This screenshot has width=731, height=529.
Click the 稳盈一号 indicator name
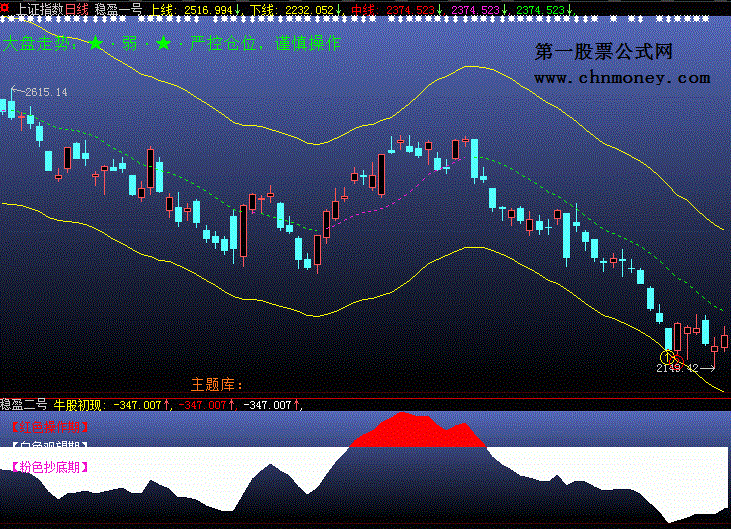click(118, 9)
